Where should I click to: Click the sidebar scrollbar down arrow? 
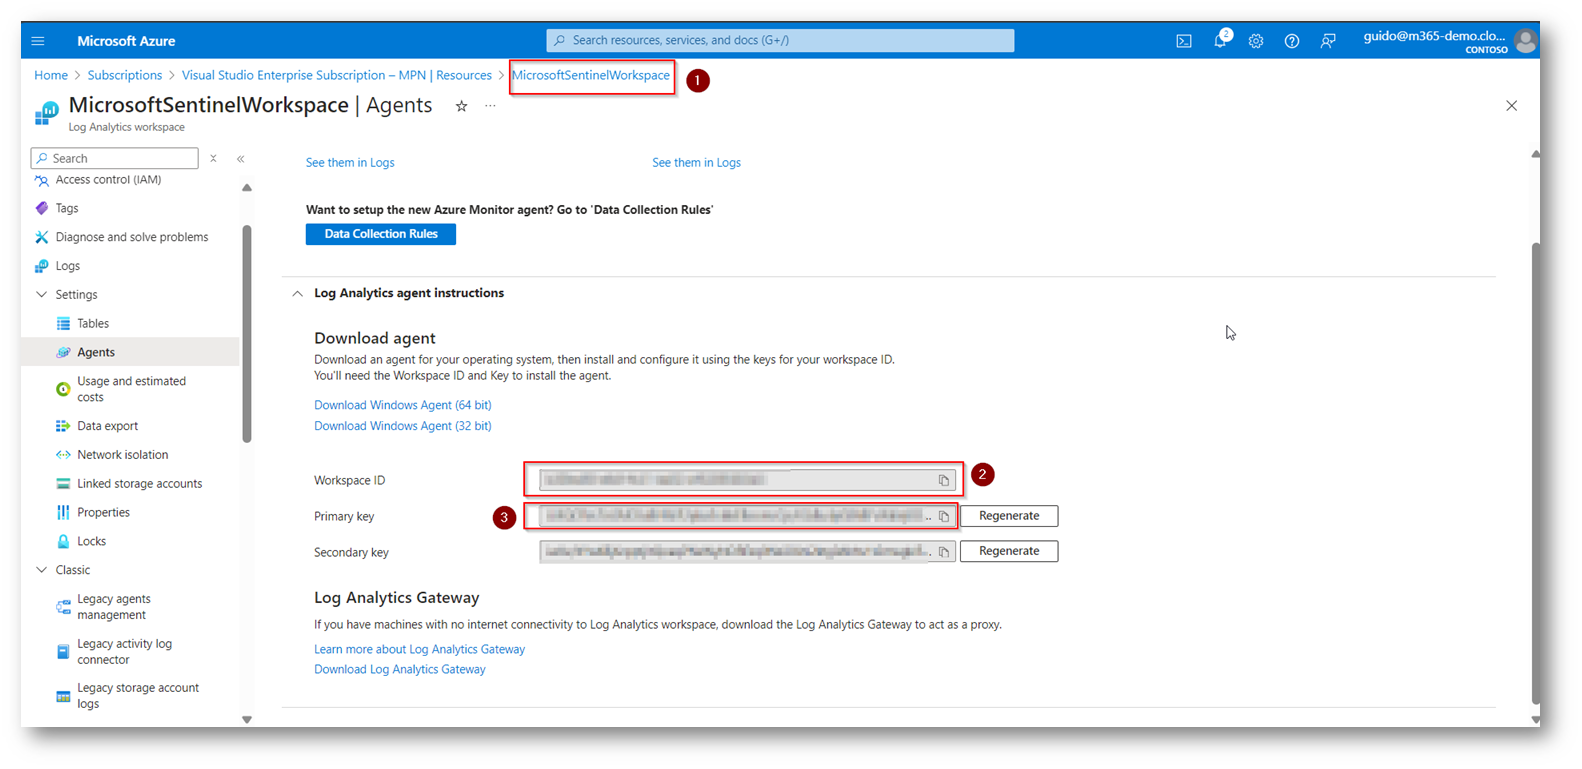click(247, 720)
